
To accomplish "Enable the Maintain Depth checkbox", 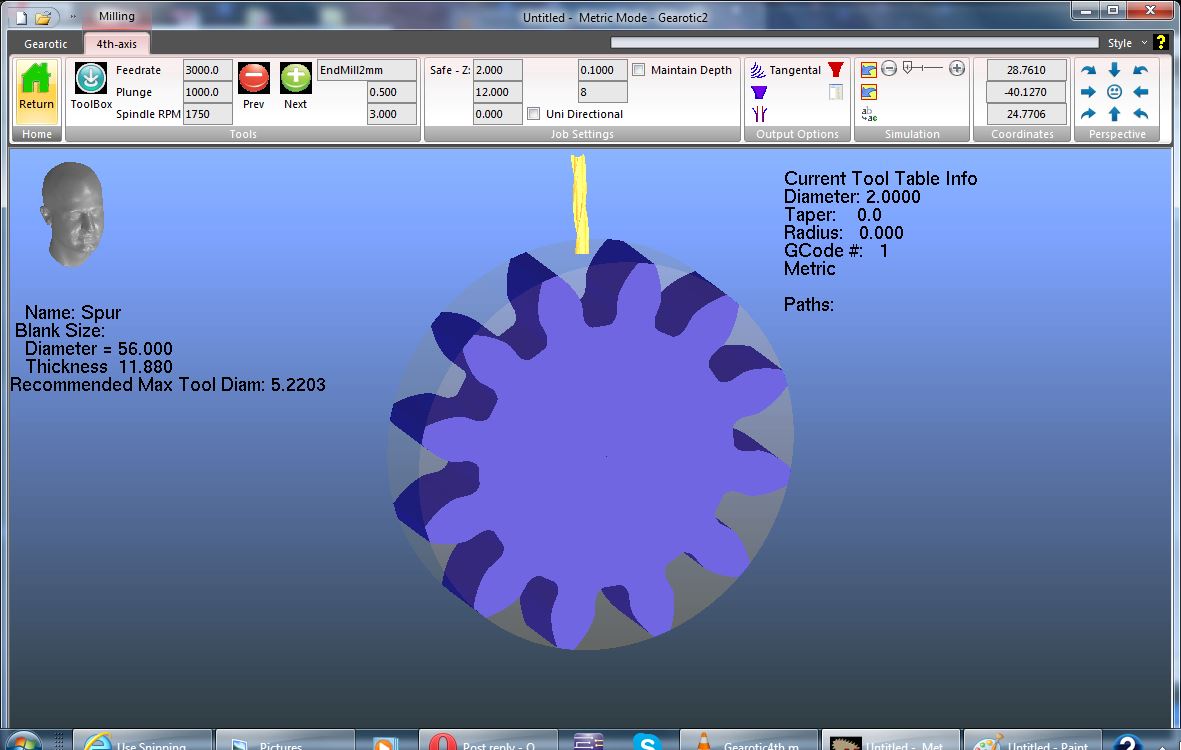I will (639, 70).
